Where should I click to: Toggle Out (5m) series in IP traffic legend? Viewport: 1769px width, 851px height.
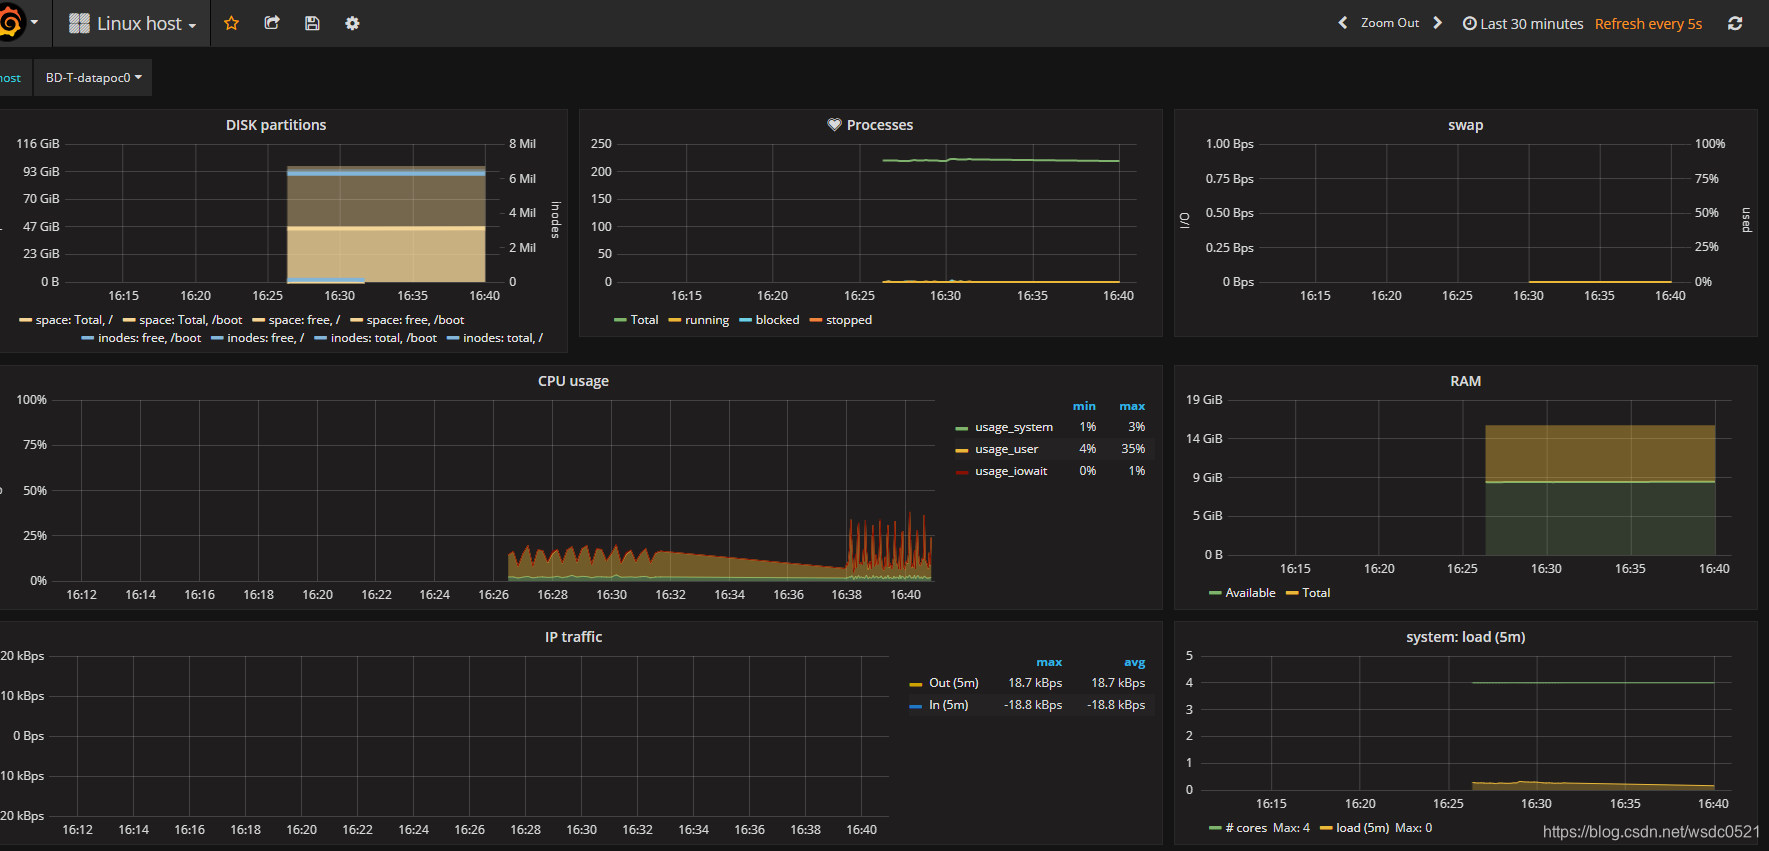pyautogui.click(x=954, y=683)
